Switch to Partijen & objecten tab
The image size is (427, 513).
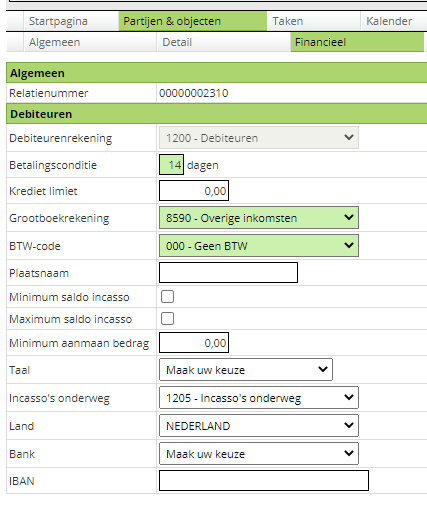[x=193, y=21]
